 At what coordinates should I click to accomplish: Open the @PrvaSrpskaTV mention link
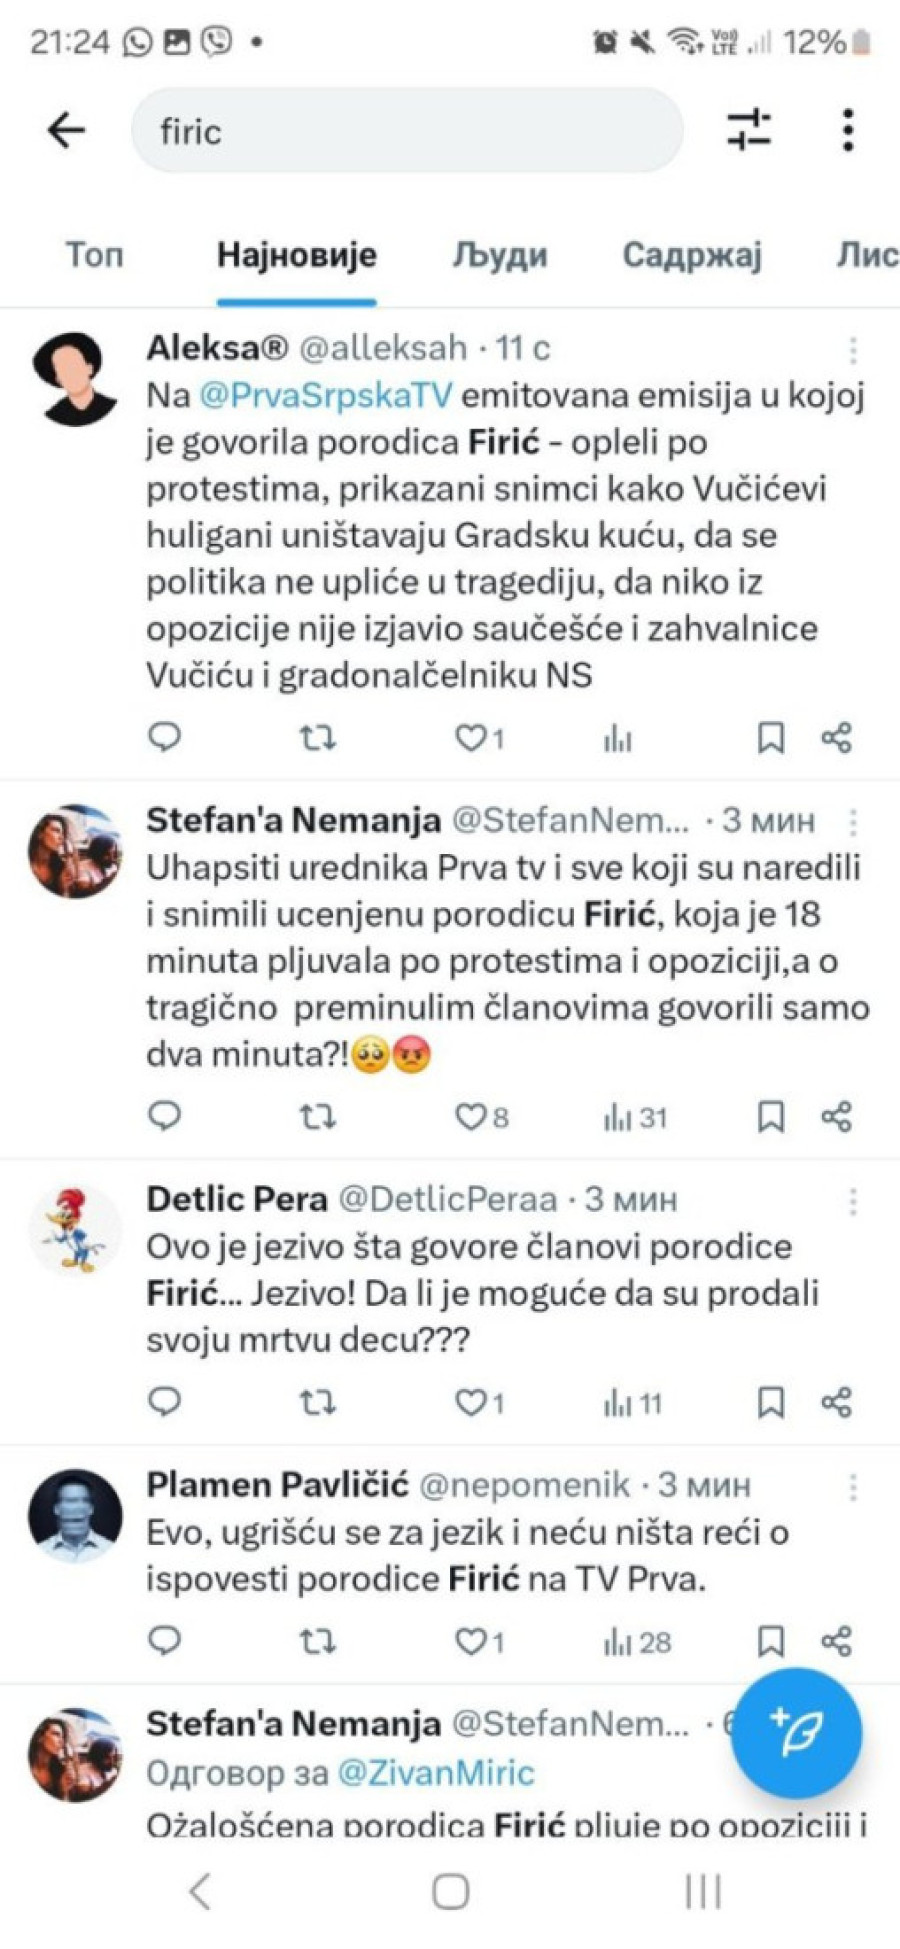point(326,396)
